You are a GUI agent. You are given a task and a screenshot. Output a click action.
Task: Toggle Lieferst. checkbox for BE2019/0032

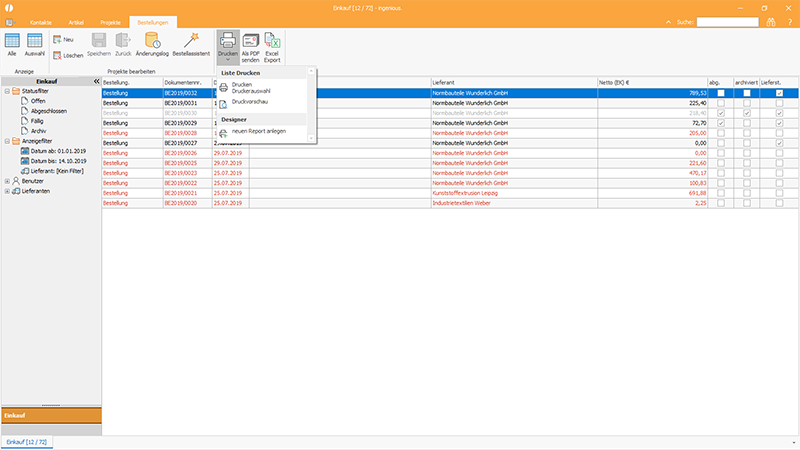click(x=779, y=93)
